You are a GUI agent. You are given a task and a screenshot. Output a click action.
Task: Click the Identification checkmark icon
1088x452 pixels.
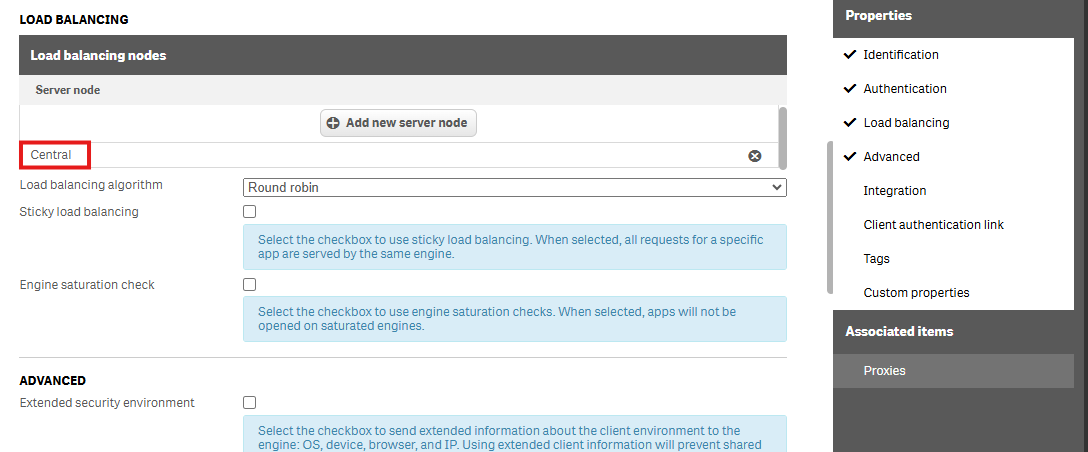[x=850, y=54]
